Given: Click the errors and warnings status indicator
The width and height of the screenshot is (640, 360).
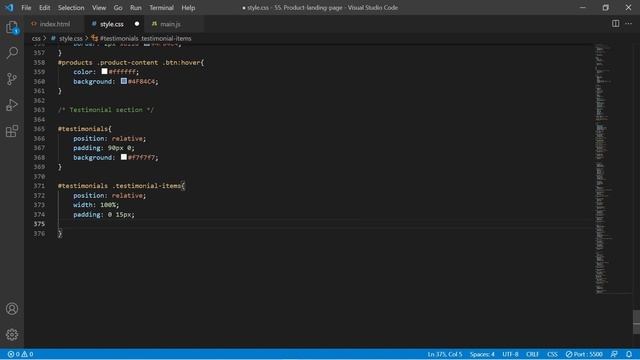Looking at the screenshot, I should (20, 354).
